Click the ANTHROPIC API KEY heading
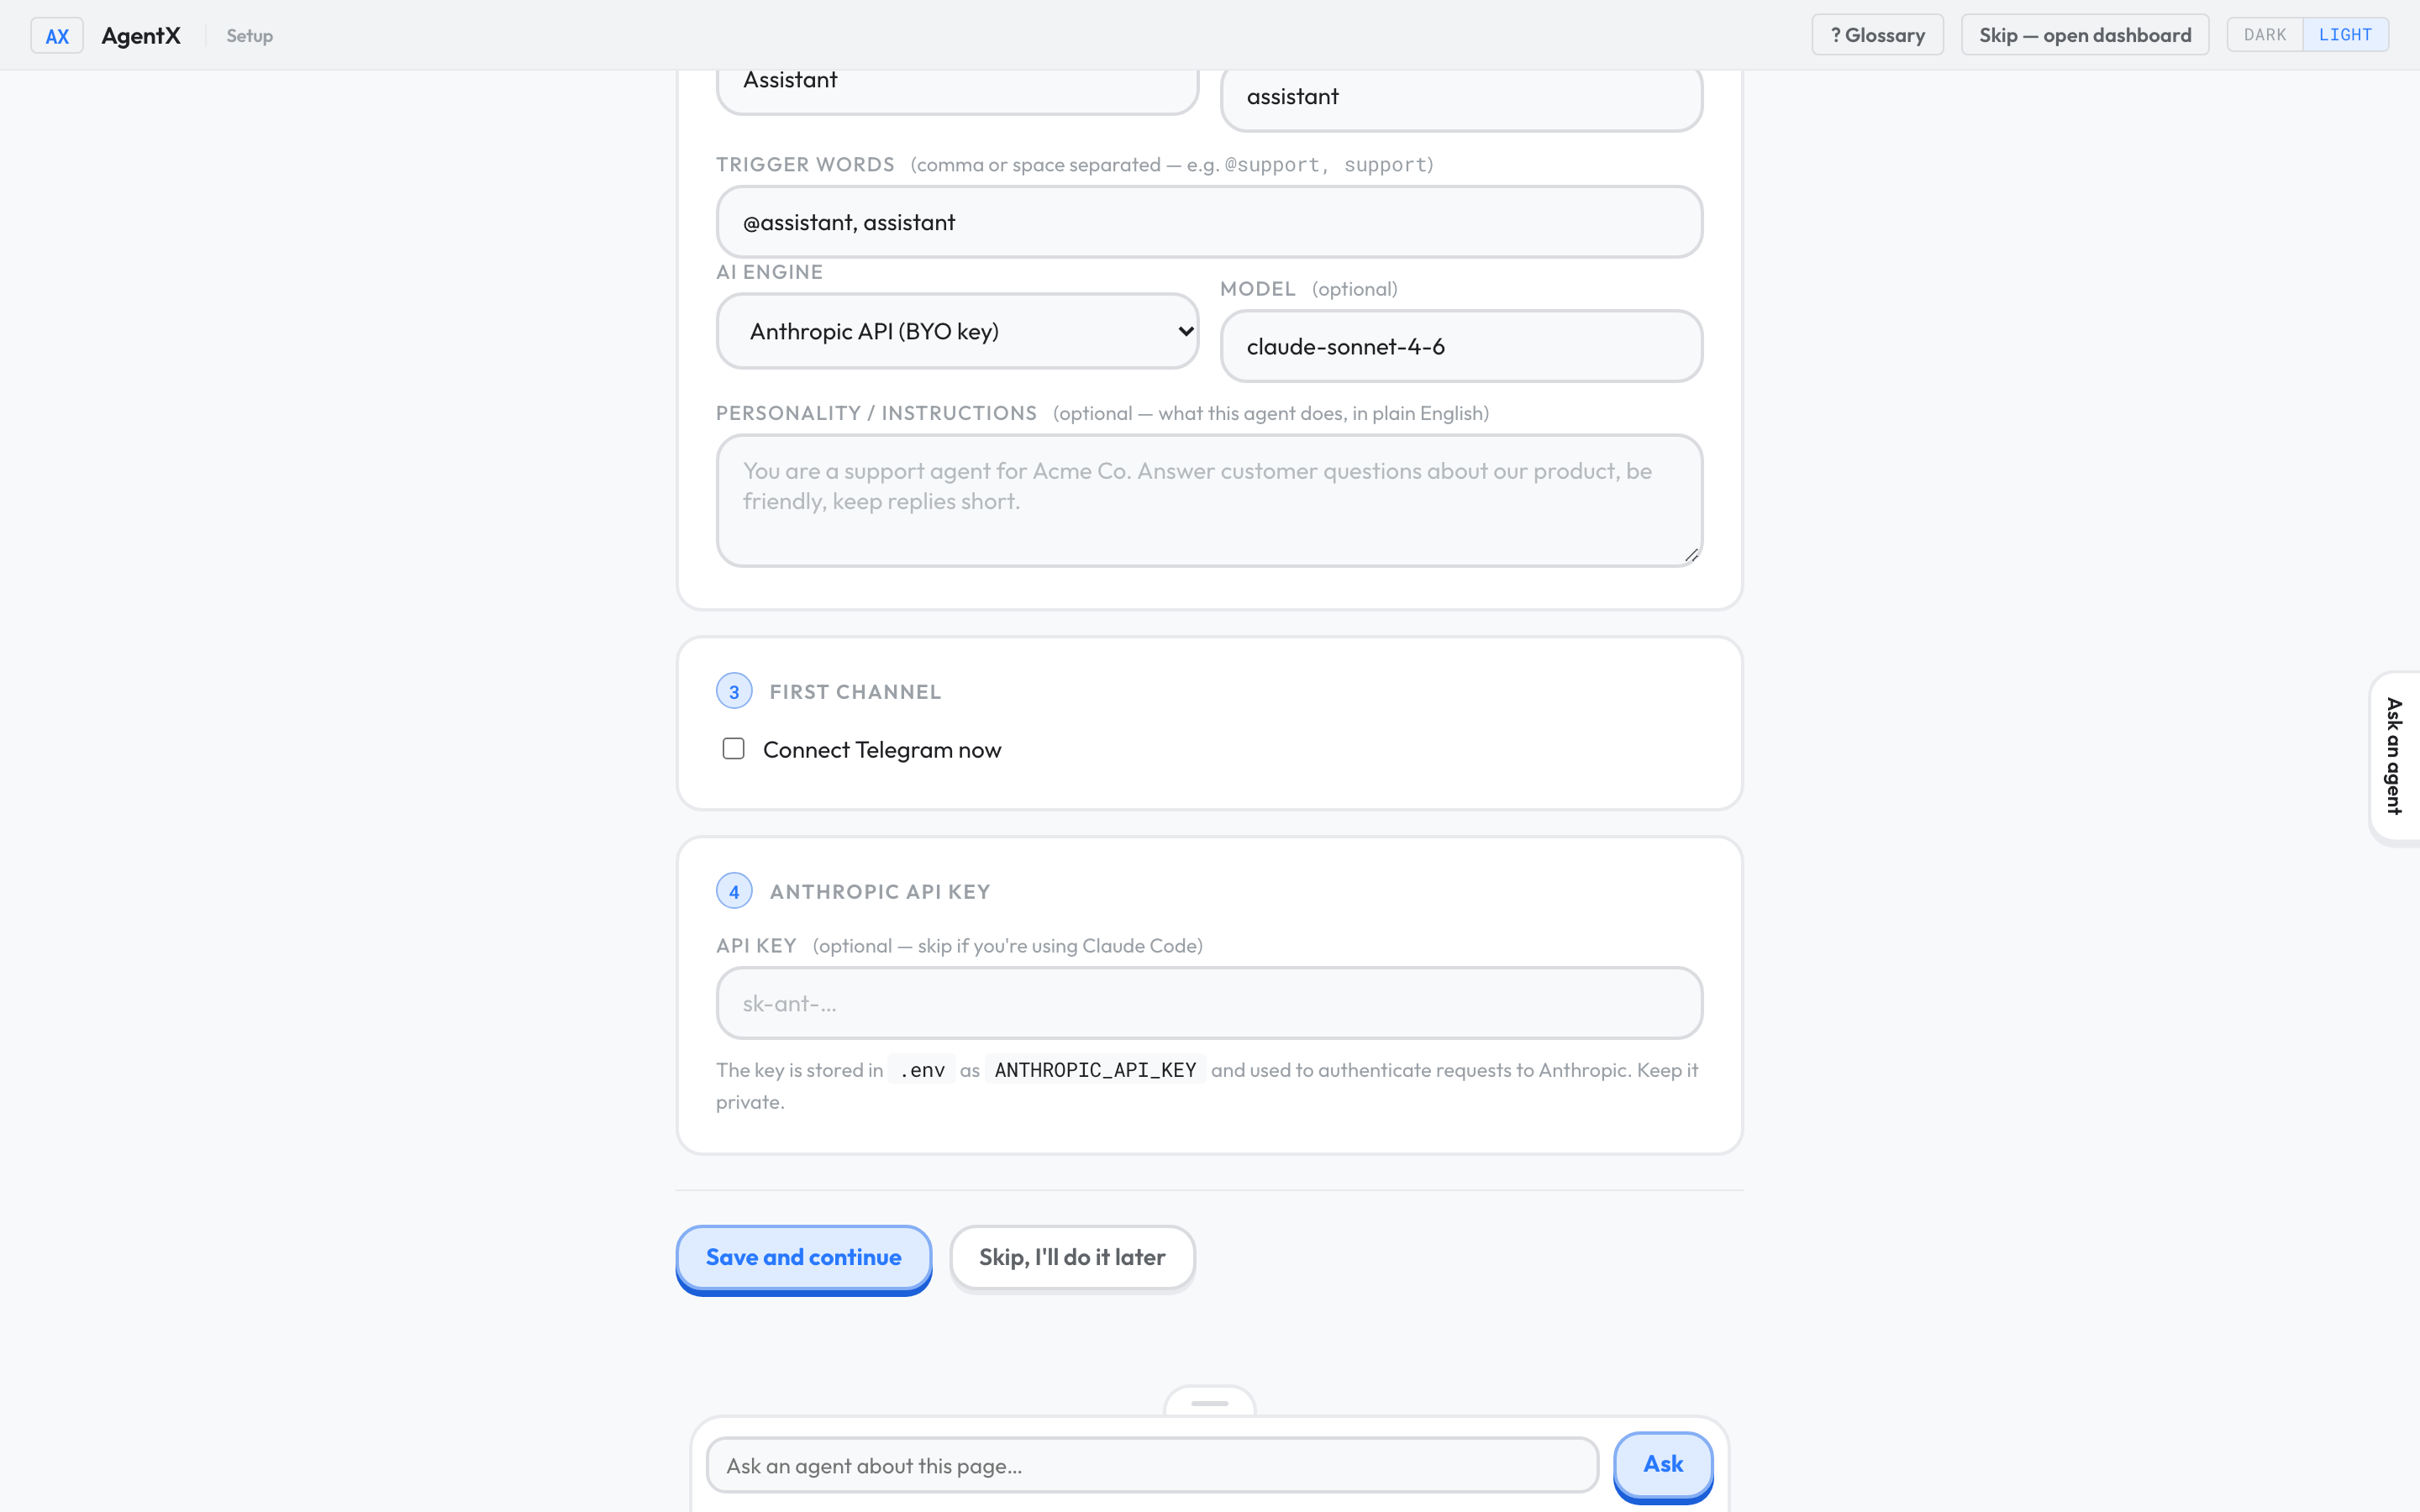Viewport: 2420px width, 1512px height. pos(879,892)
